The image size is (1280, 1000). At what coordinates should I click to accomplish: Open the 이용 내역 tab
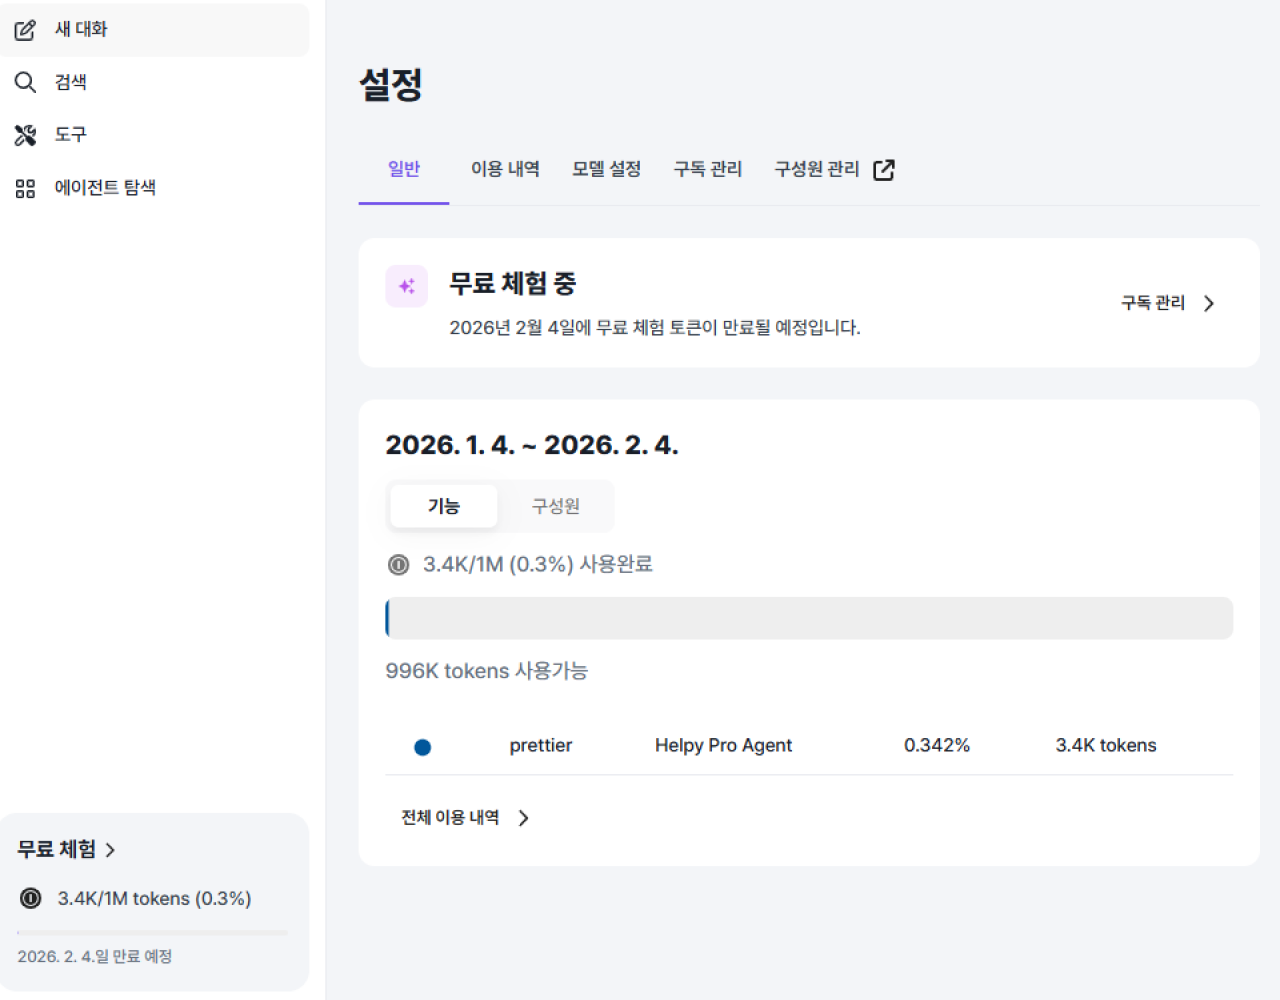click(505, 169)
